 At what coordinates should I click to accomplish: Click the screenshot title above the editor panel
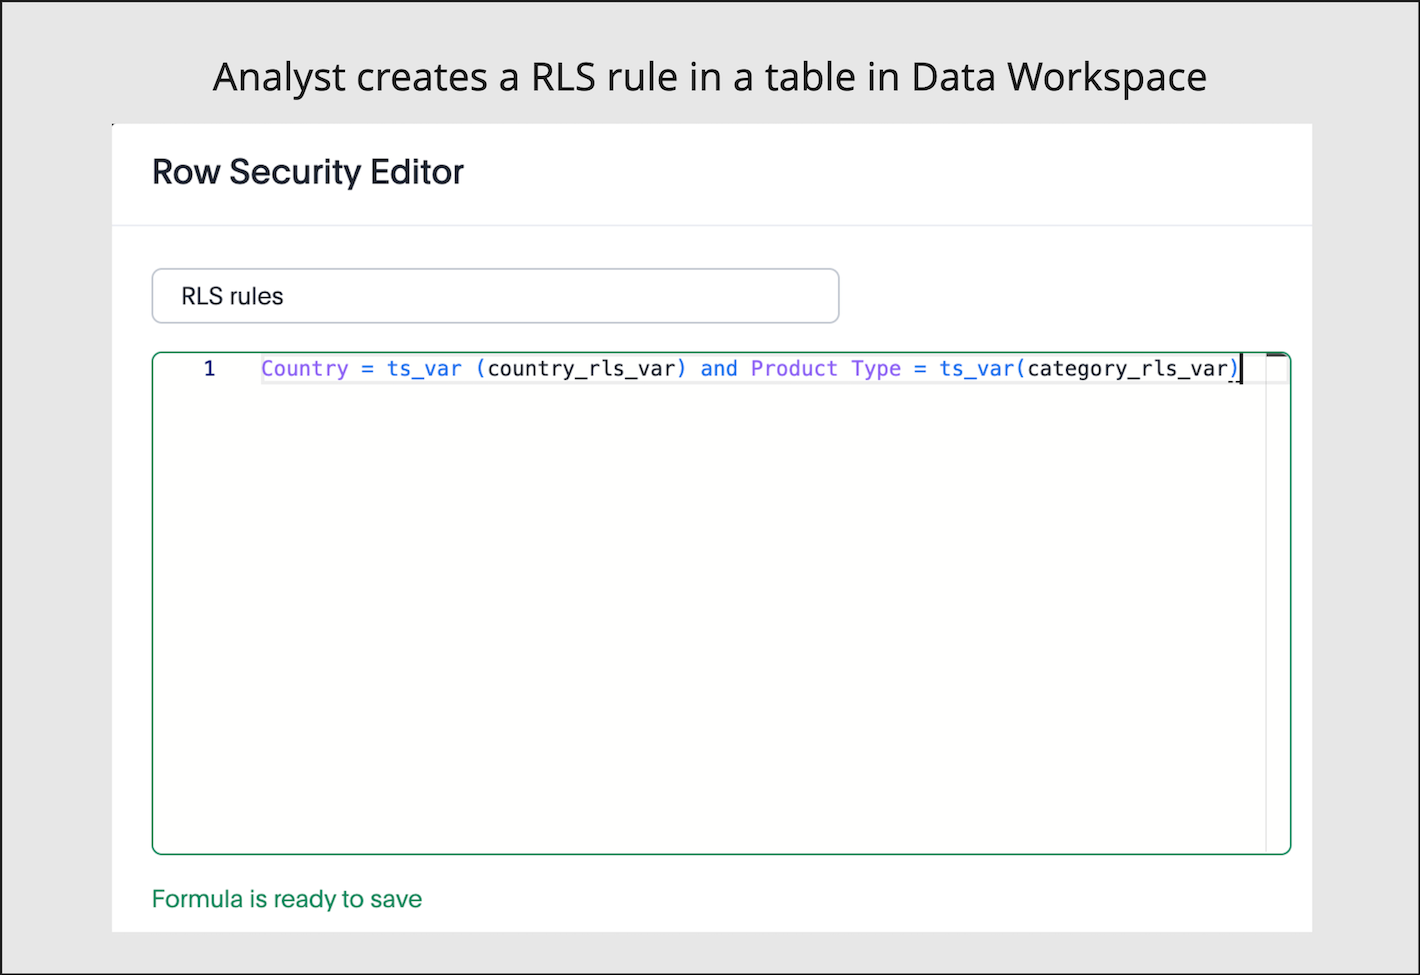coord(709,76)
